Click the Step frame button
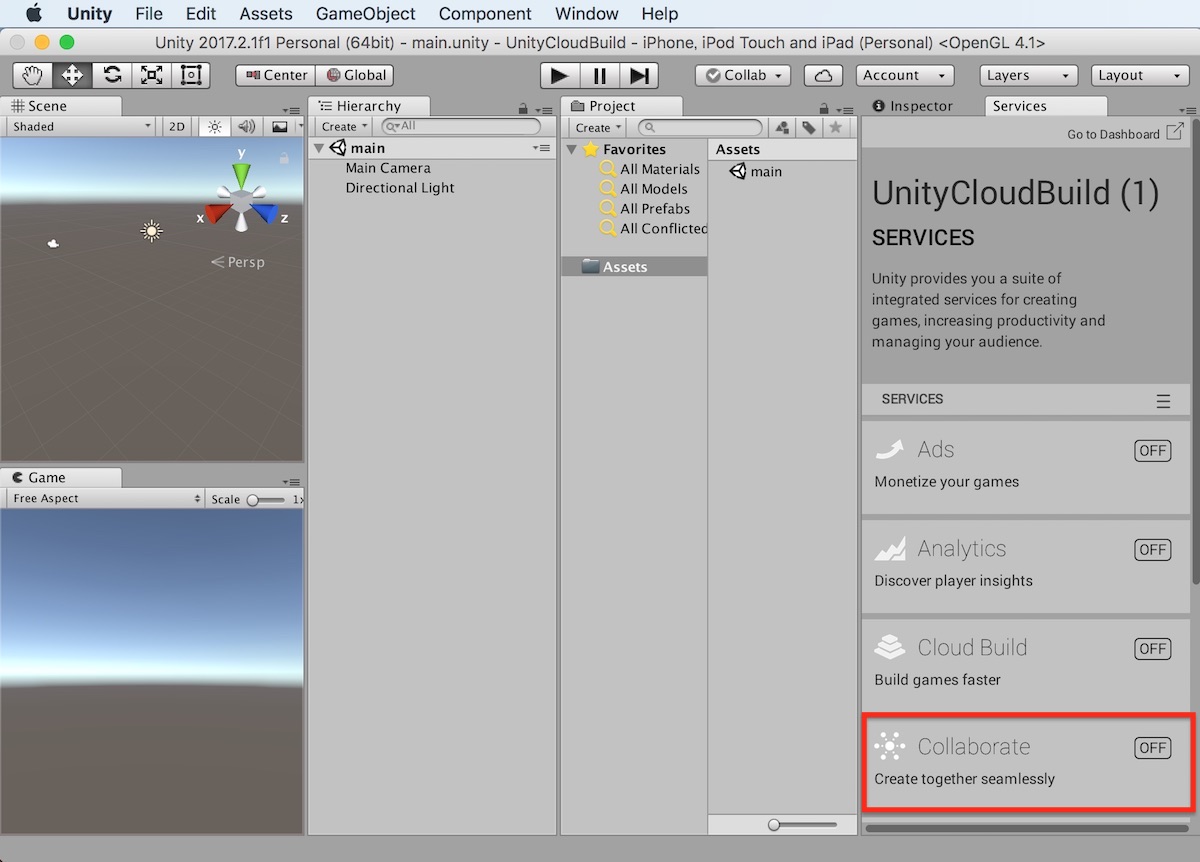 639,75
